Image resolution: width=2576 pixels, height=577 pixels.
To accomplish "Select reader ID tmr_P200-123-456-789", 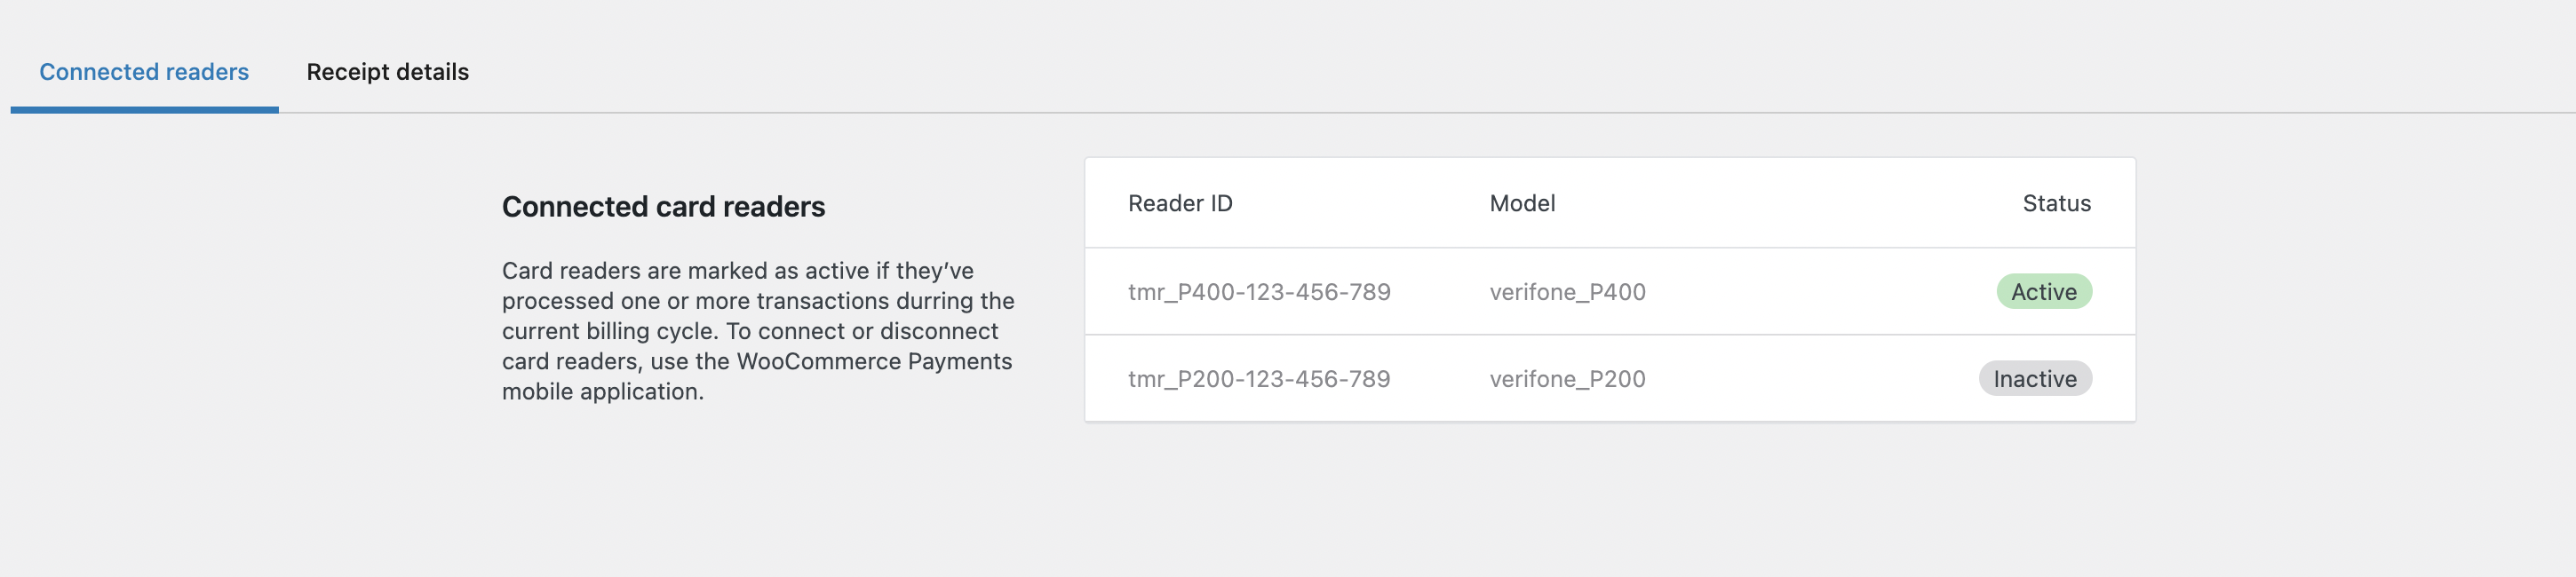I will coord(1258,379).
